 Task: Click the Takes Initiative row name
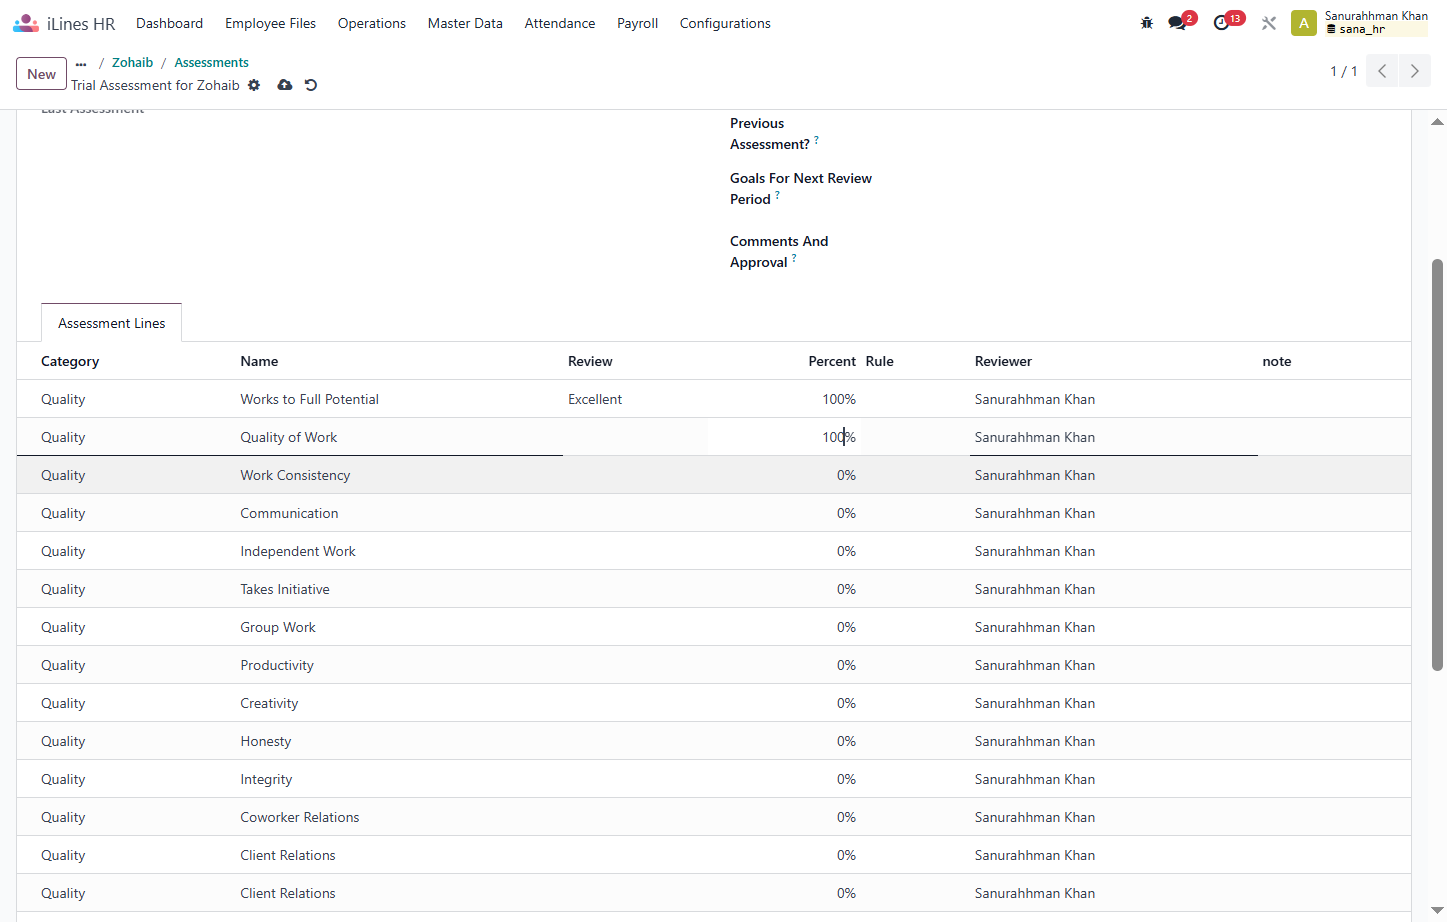tap(285, 589)
